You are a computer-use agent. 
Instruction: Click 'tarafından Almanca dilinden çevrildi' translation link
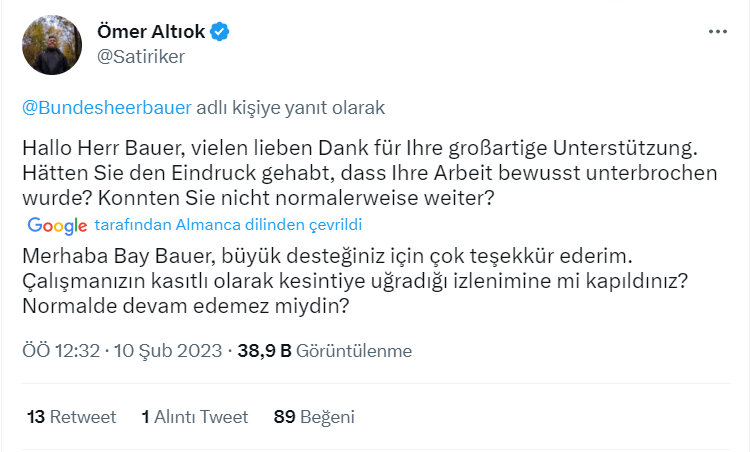coord(229,224)
